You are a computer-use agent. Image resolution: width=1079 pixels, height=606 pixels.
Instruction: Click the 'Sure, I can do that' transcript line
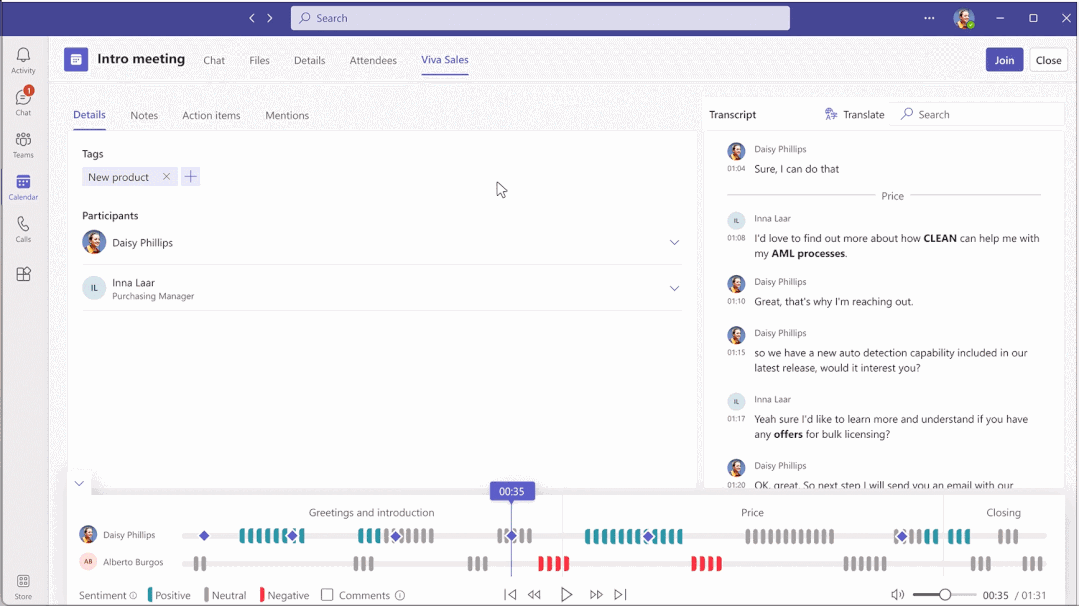coord(796,169)
